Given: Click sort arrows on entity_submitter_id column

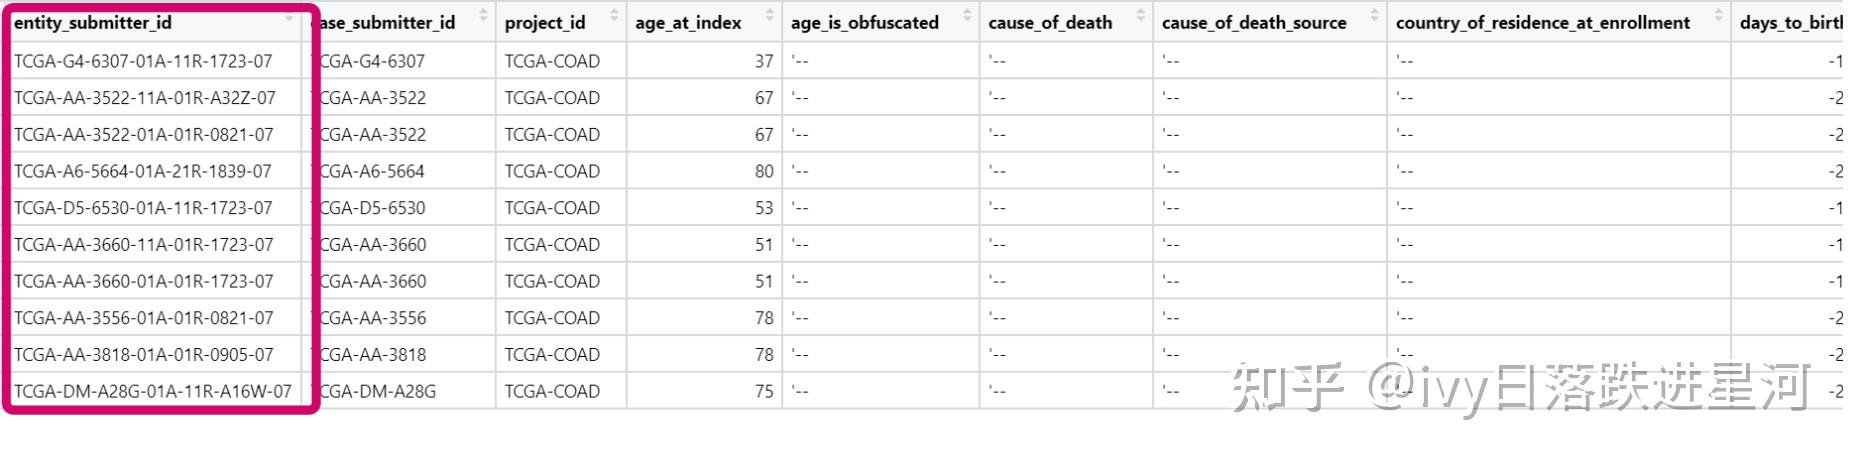Looking at the screenshot, I should [x=289, y=17].
